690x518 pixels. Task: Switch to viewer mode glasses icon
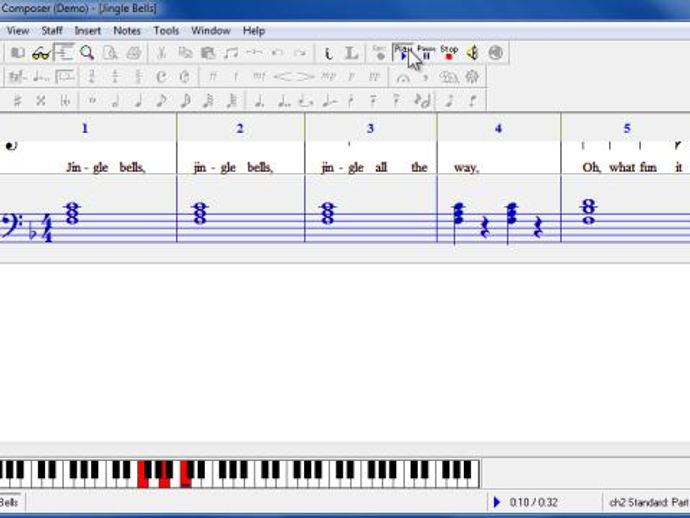coord(41,53)
